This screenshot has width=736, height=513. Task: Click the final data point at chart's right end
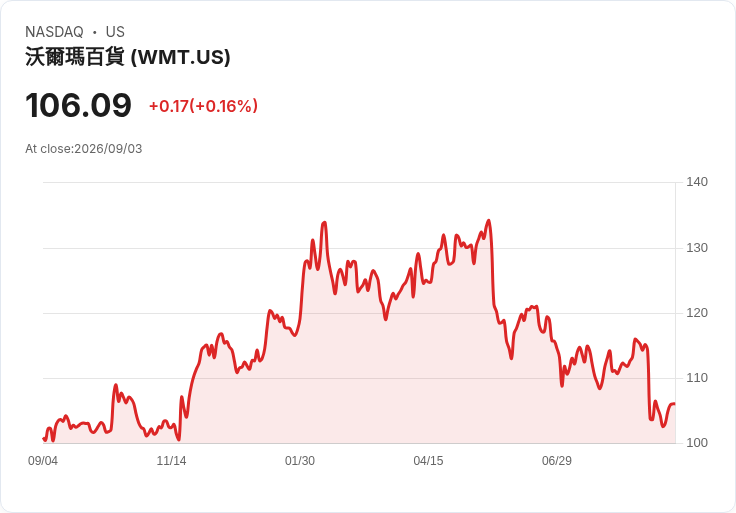(675, 404)
